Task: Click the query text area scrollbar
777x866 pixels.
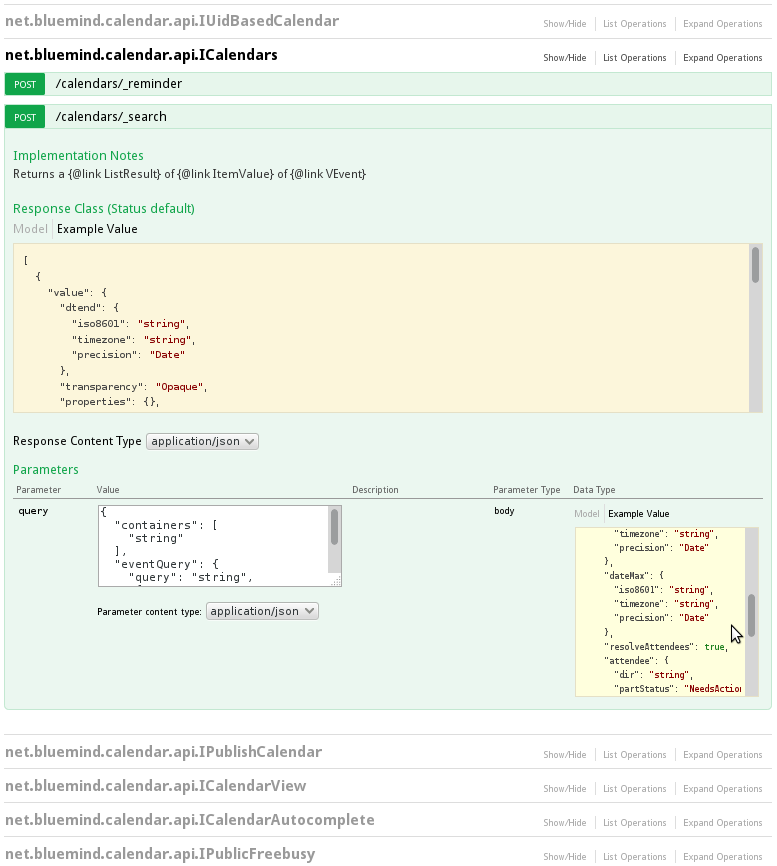Action: pos(335,526)
